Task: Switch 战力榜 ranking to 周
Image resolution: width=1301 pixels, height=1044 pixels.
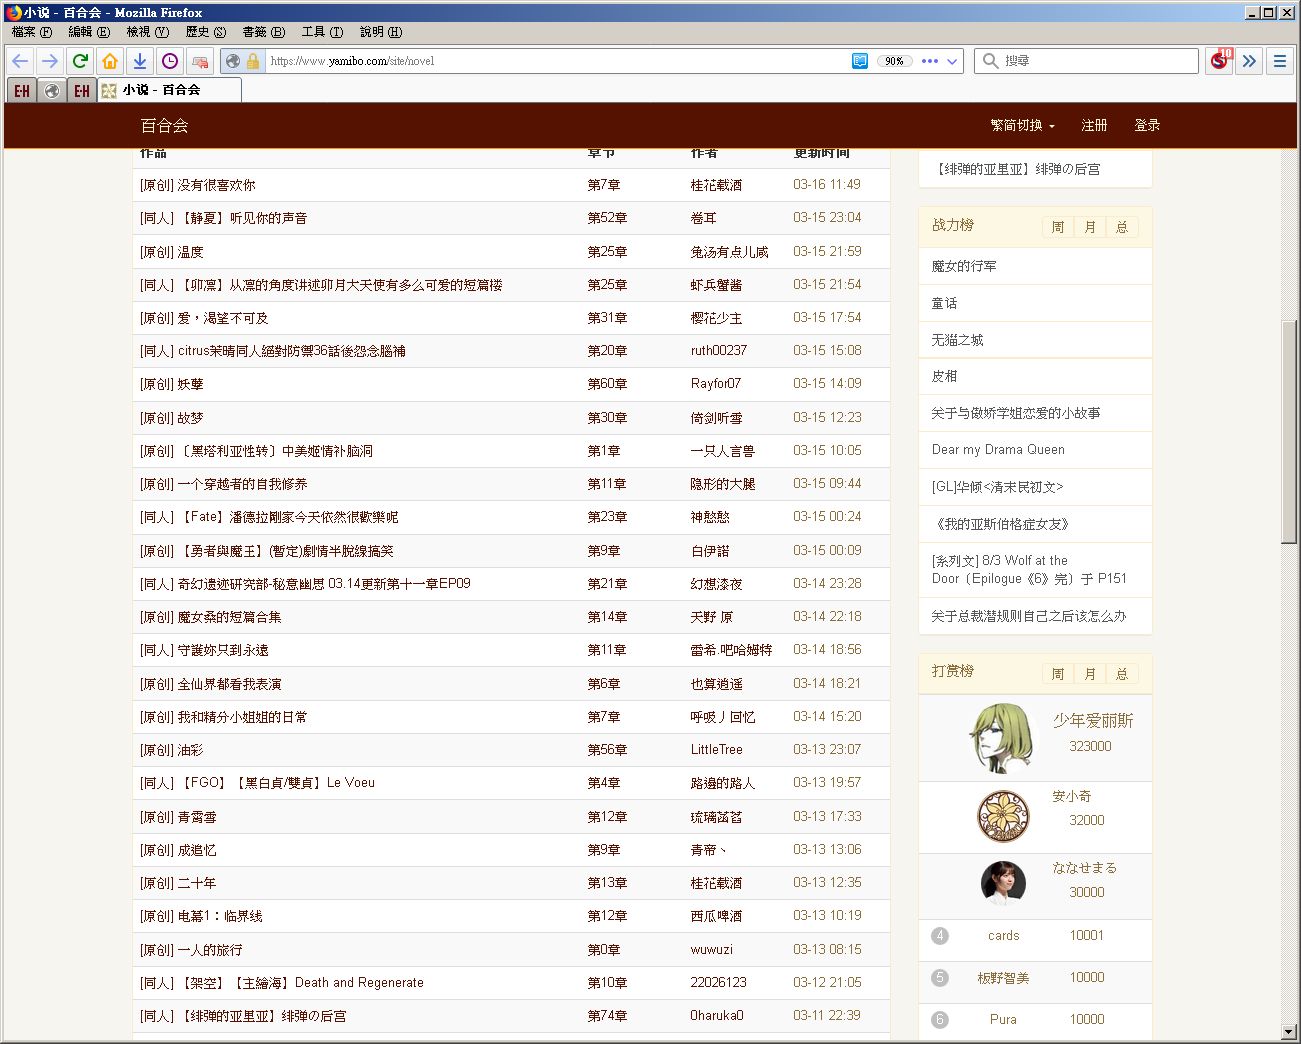Action: 1058,227
